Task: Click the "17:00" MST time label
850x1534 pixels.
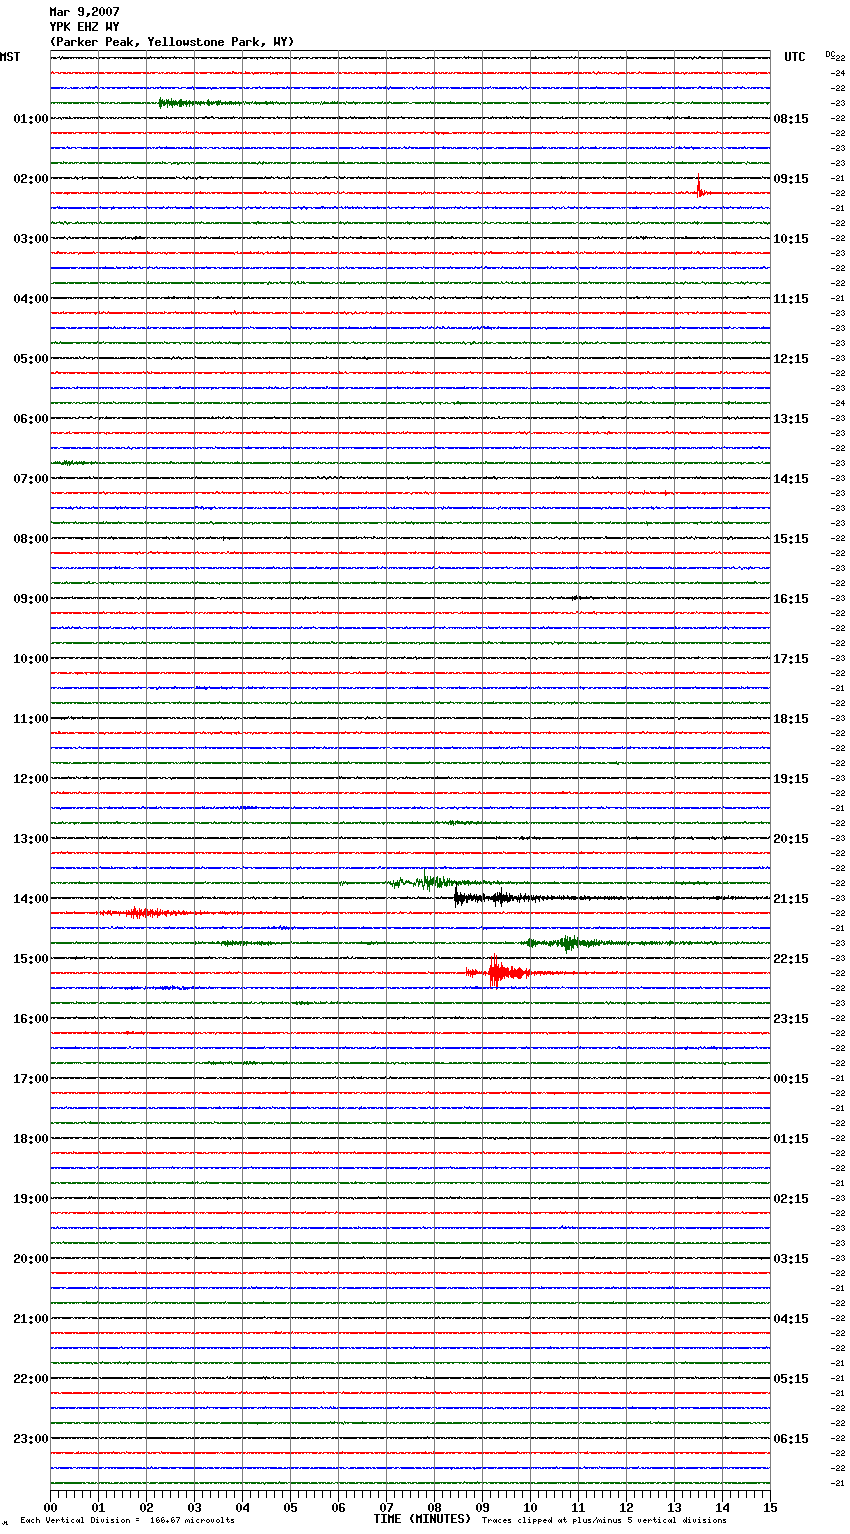Action: (30, 1079)
